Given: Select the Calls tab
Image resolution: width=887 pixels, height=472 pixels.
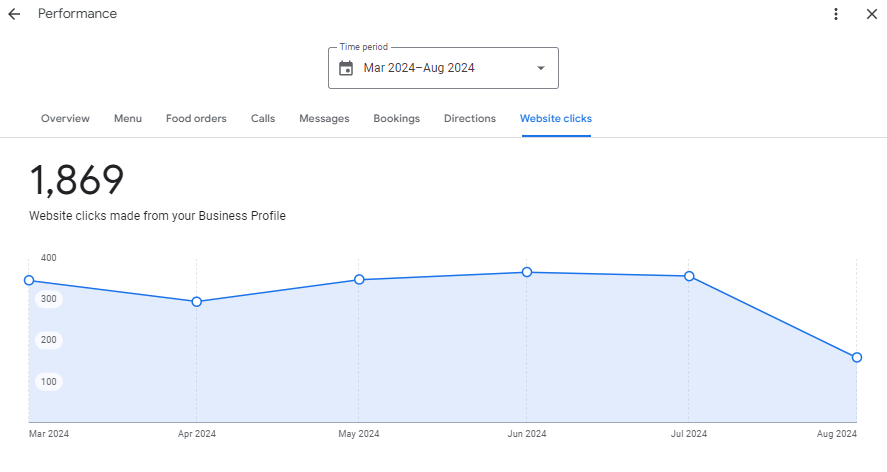Looking at the screenshot, I should 263,118.
